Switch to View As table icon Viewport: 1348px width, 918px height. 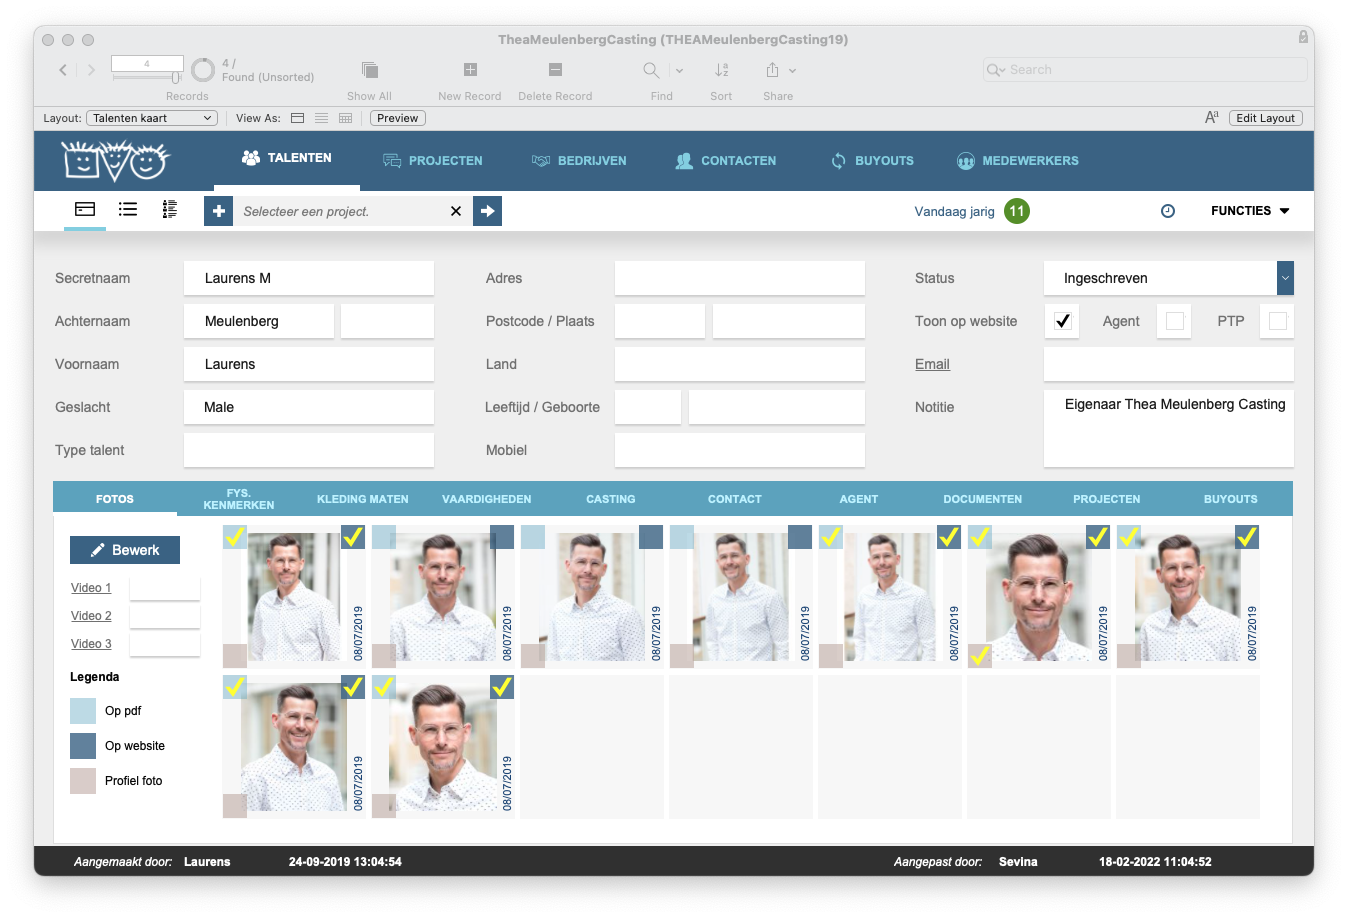point(345,118)
